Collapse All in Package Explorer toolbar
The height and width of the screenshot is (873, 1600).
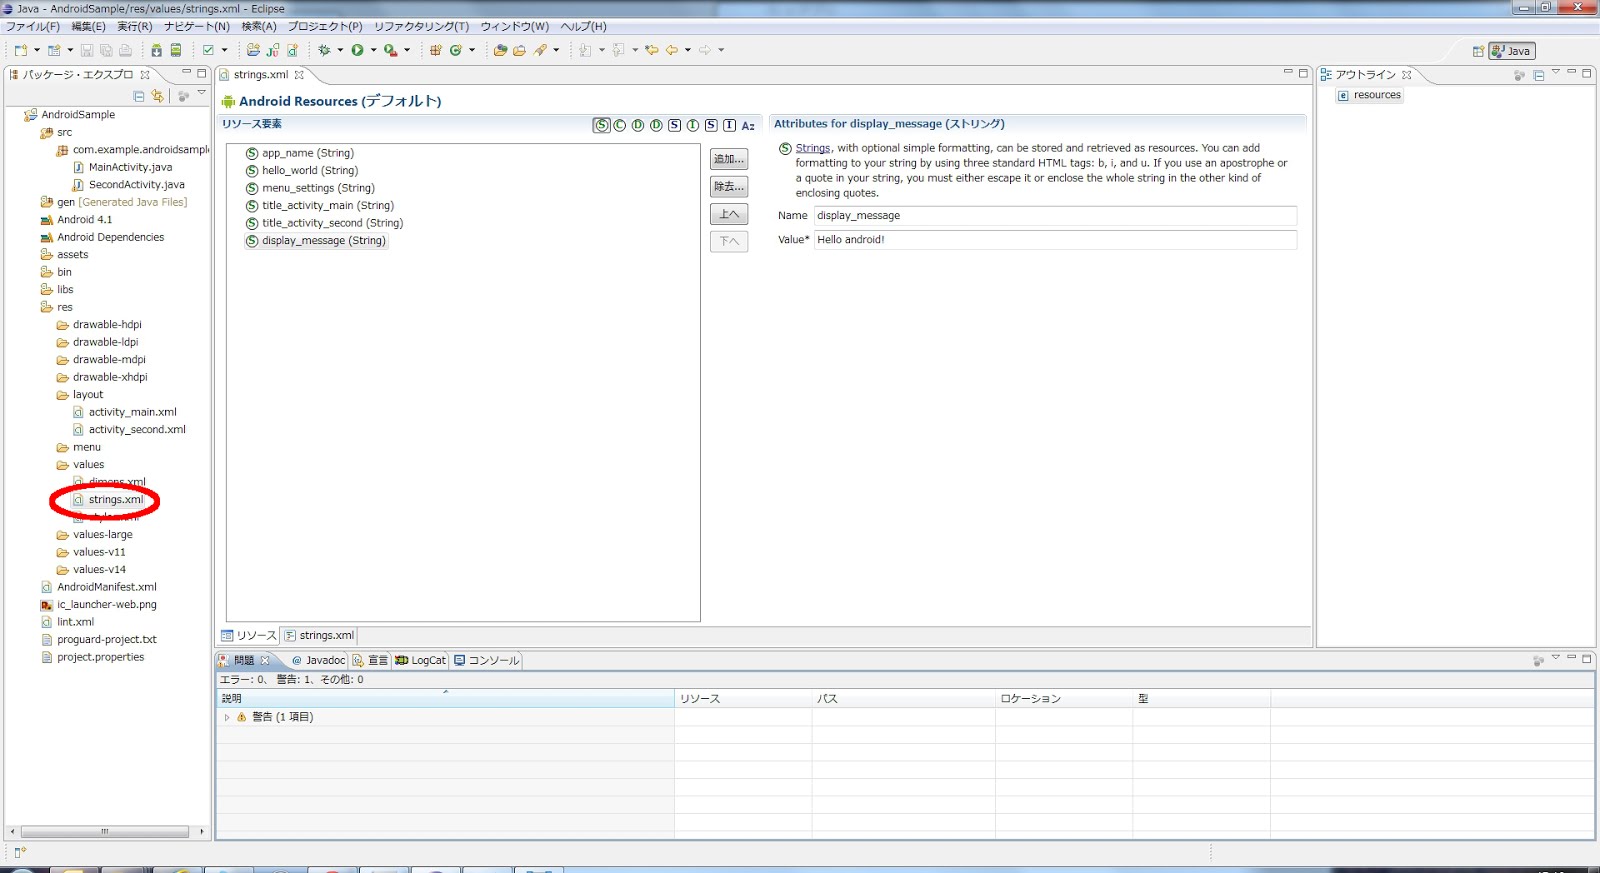tap(139, 96)
